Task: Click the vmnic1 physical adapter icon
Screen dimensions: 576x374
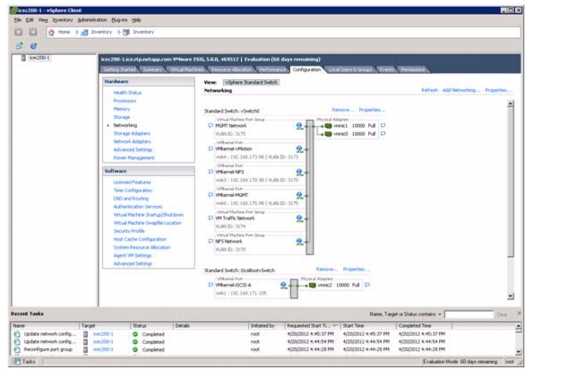Action: (x=328, y=126)
